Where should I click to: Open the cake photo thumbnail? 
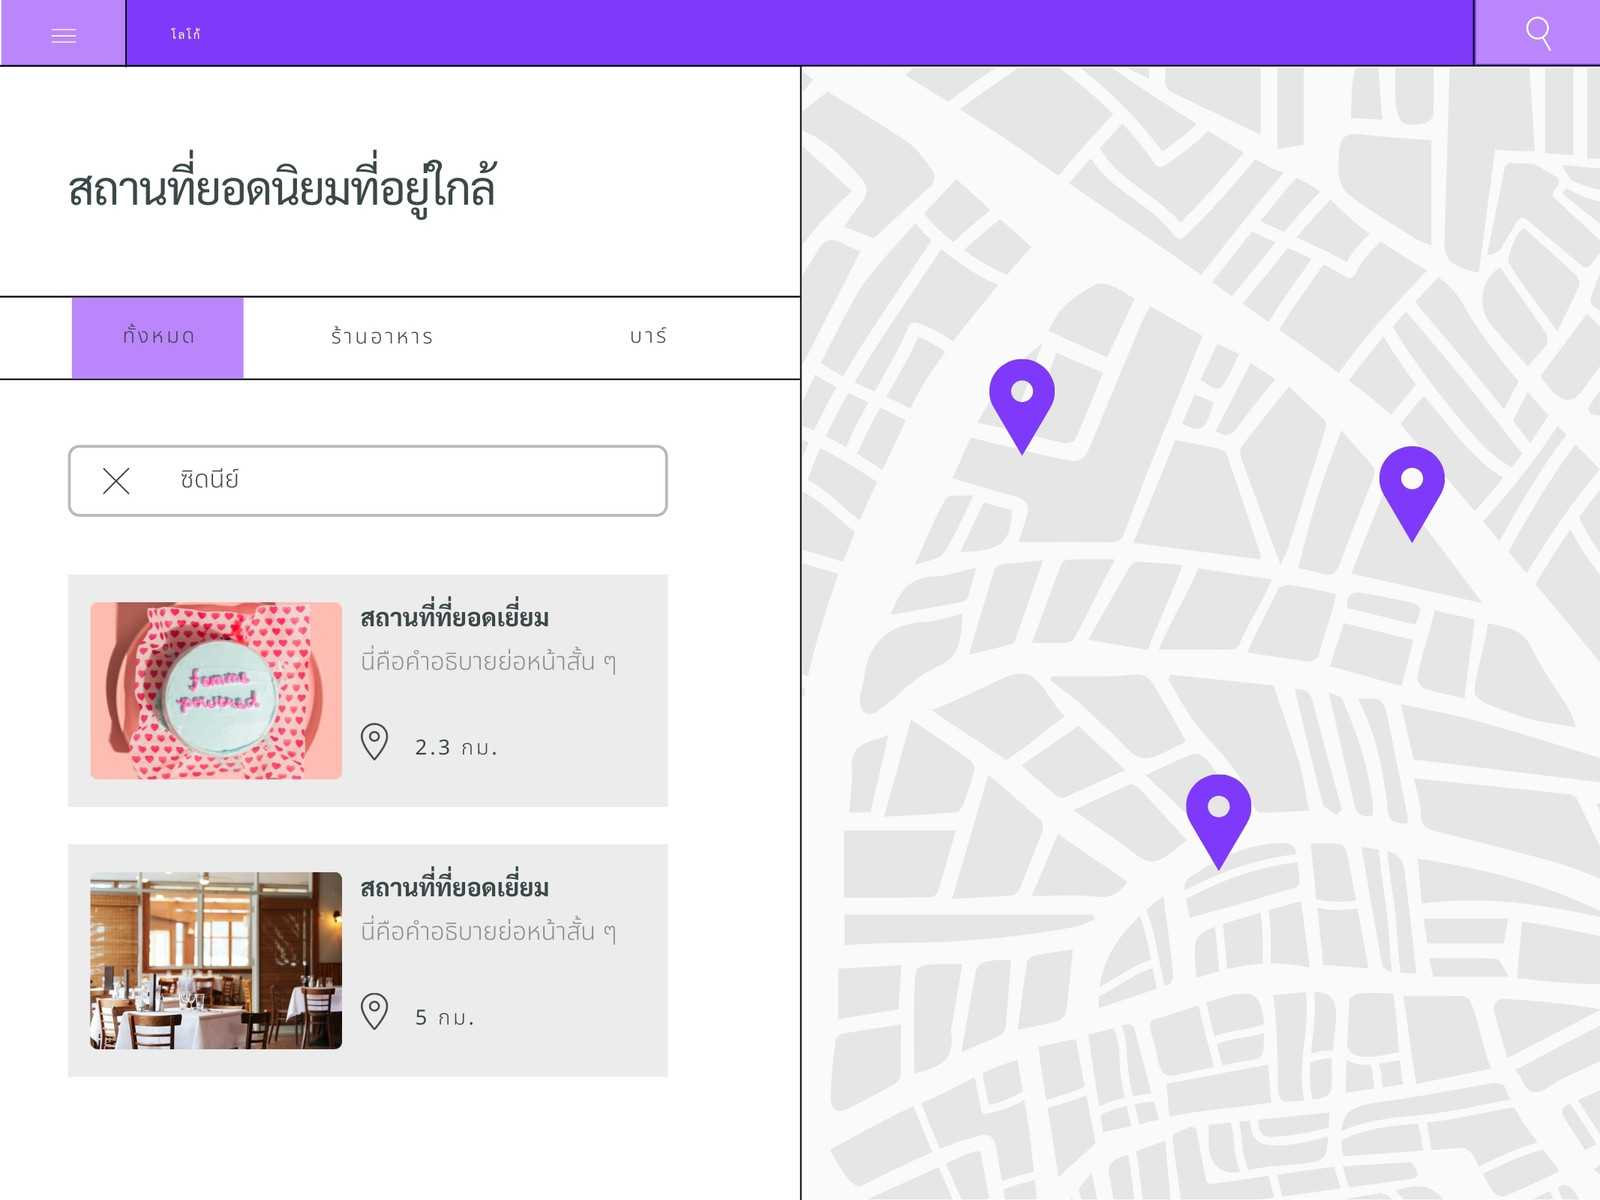[x=216, y=690]
